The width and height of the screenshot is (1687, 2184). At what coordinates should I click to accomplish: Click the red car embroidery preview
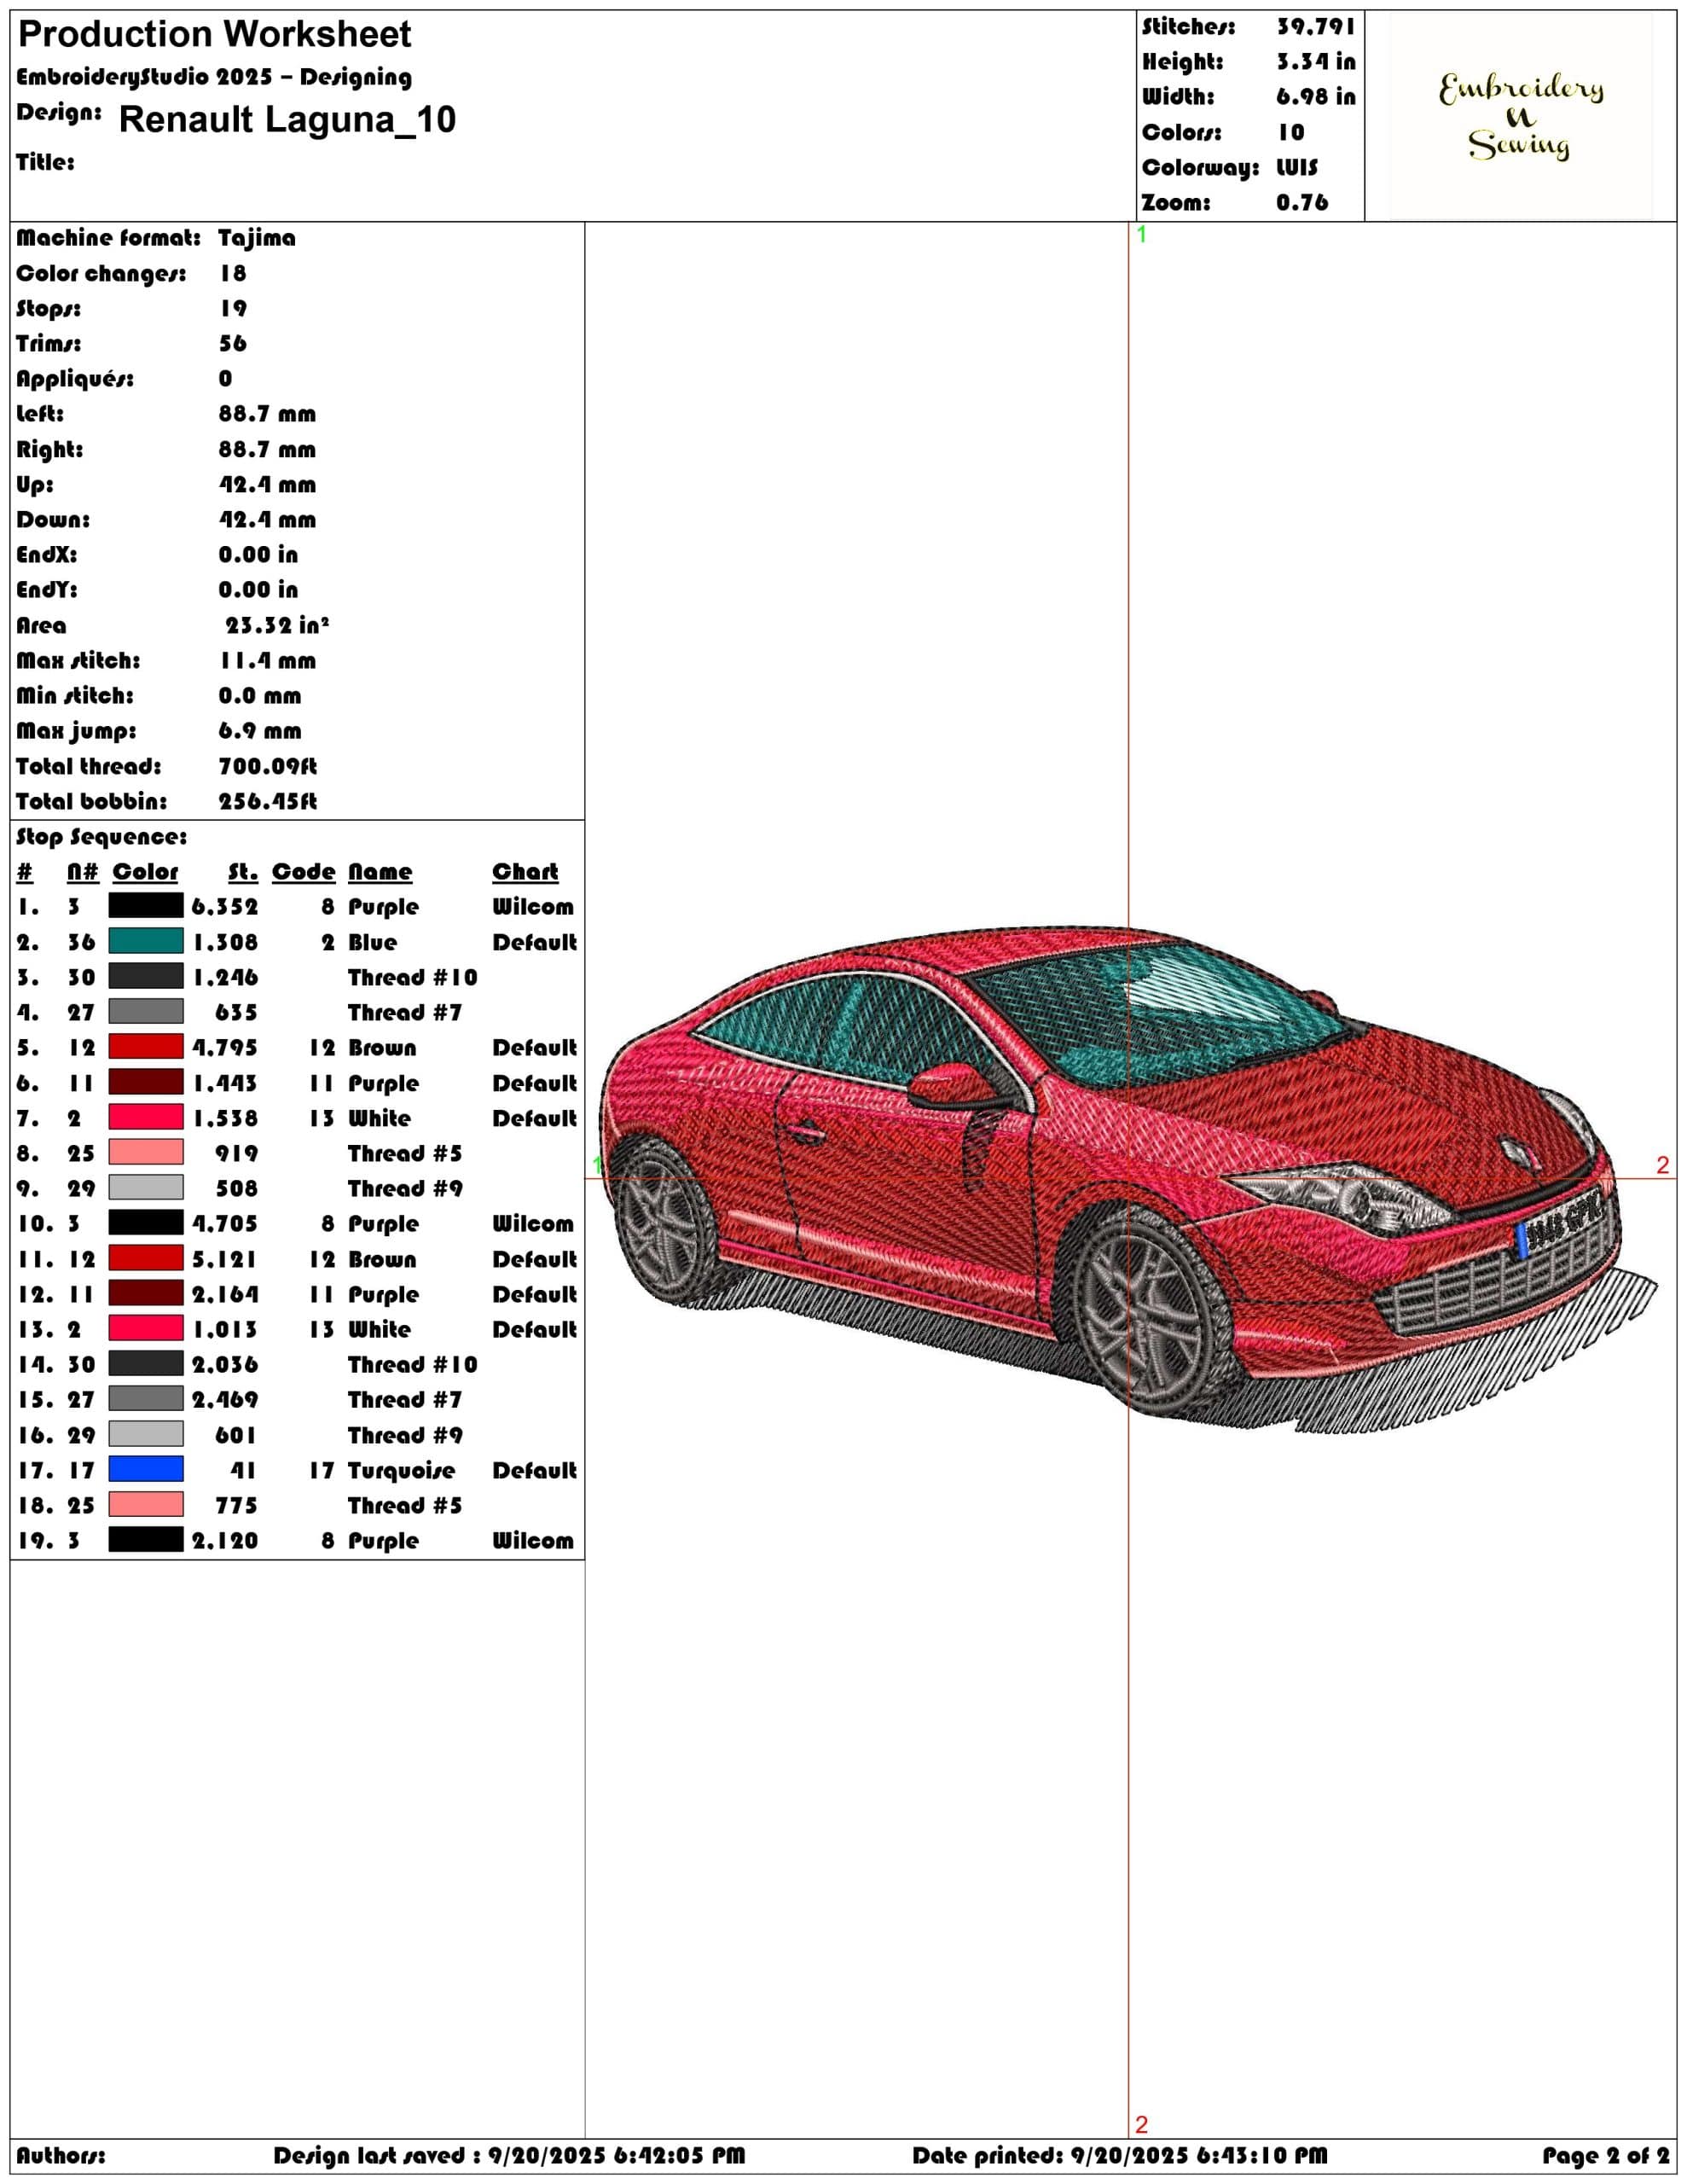coord(1129,1178)
